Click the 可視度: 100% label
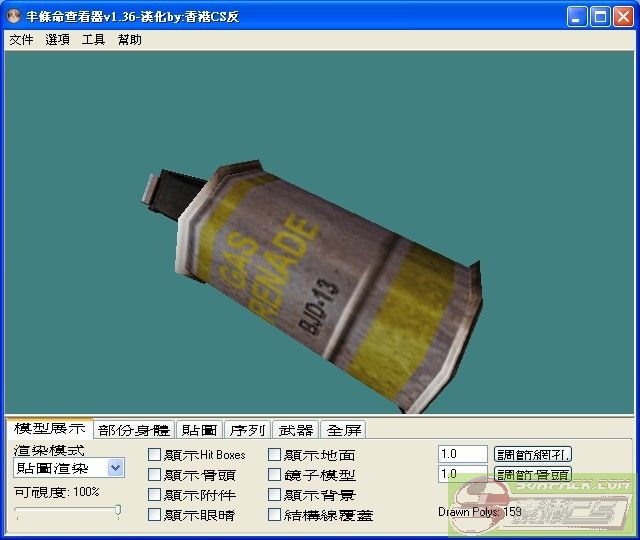 click(56, 492)
